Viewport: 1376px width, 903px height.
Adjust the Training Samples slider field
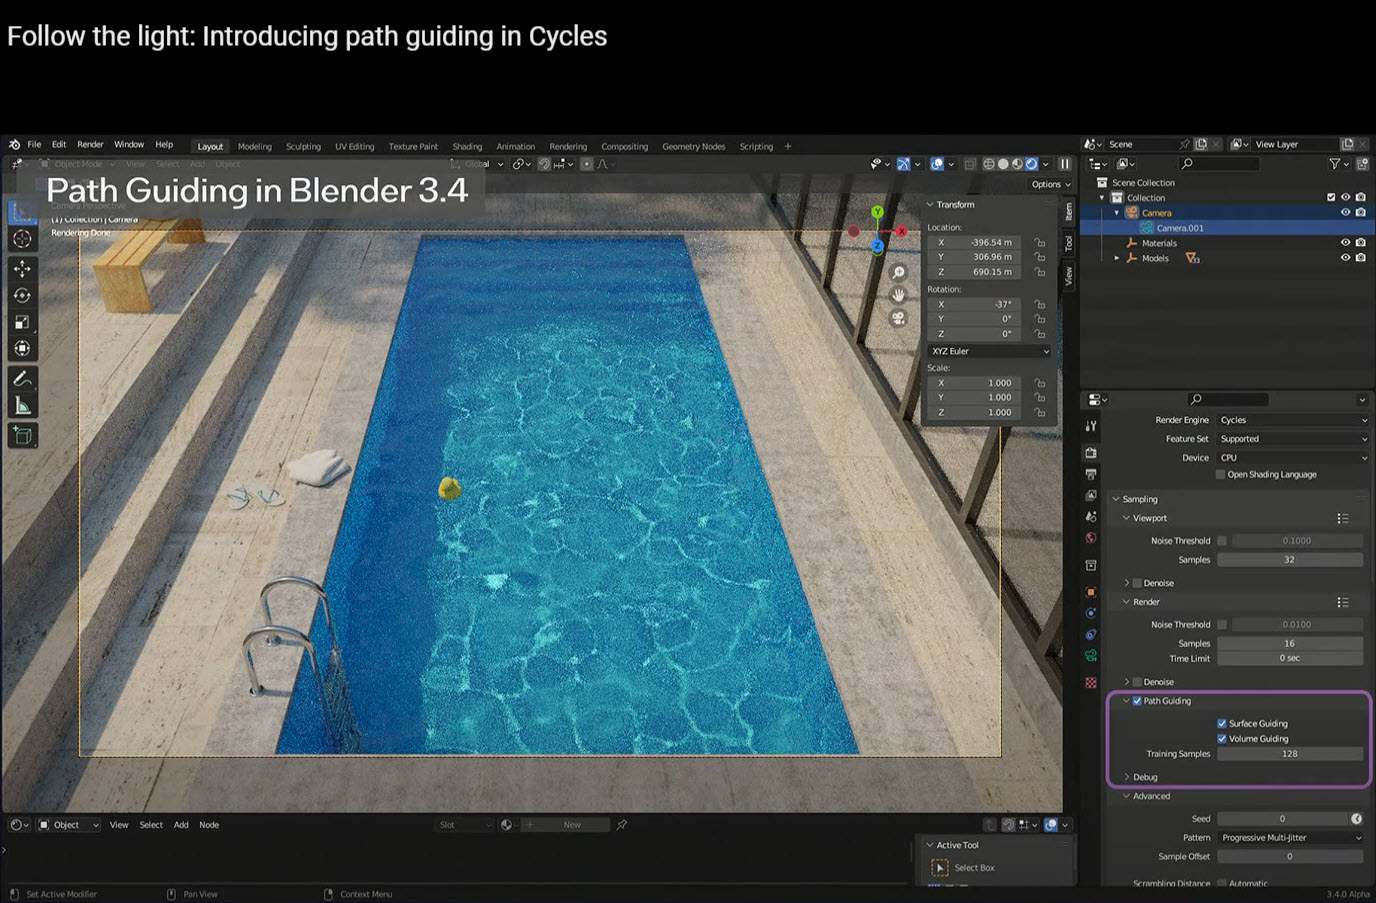tap(1289, 754)
